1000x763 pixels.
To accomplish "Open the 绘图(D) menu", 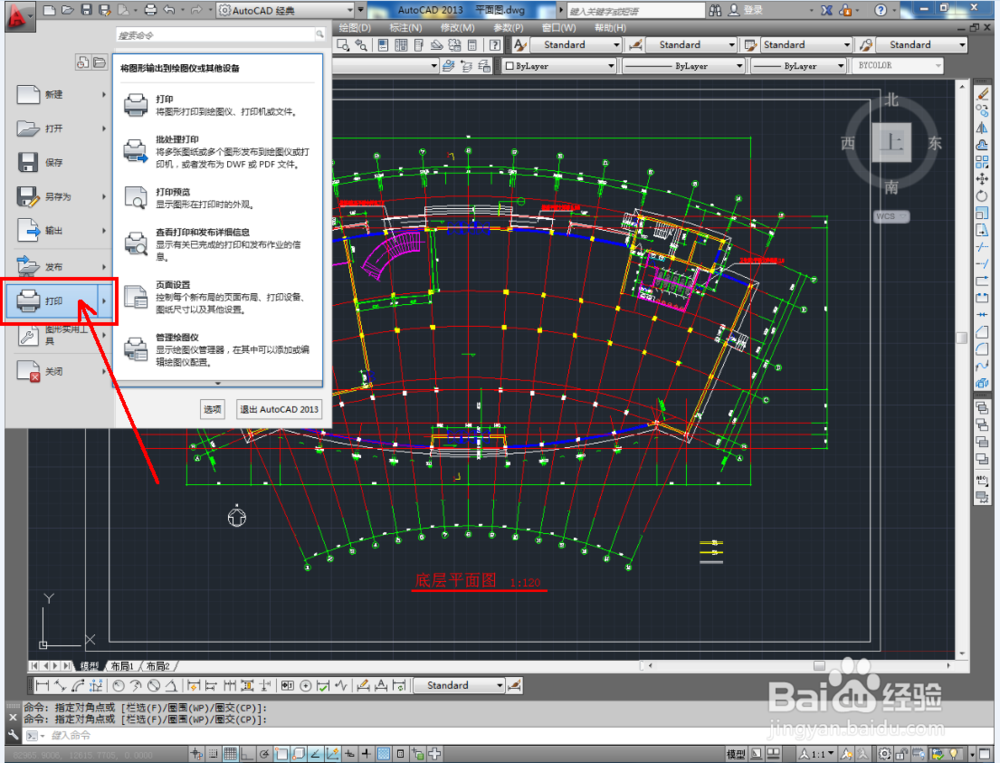I will (355, 27).
